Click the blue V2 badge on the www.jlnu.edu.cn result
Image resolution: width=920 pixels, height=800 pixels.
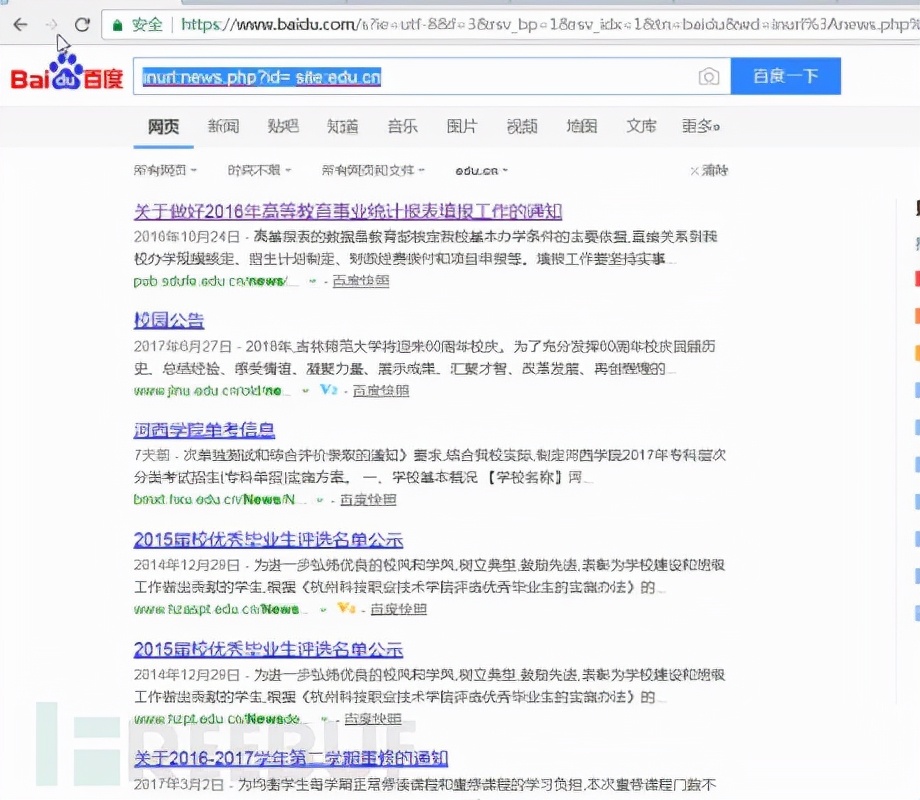[x=329, y=390]
